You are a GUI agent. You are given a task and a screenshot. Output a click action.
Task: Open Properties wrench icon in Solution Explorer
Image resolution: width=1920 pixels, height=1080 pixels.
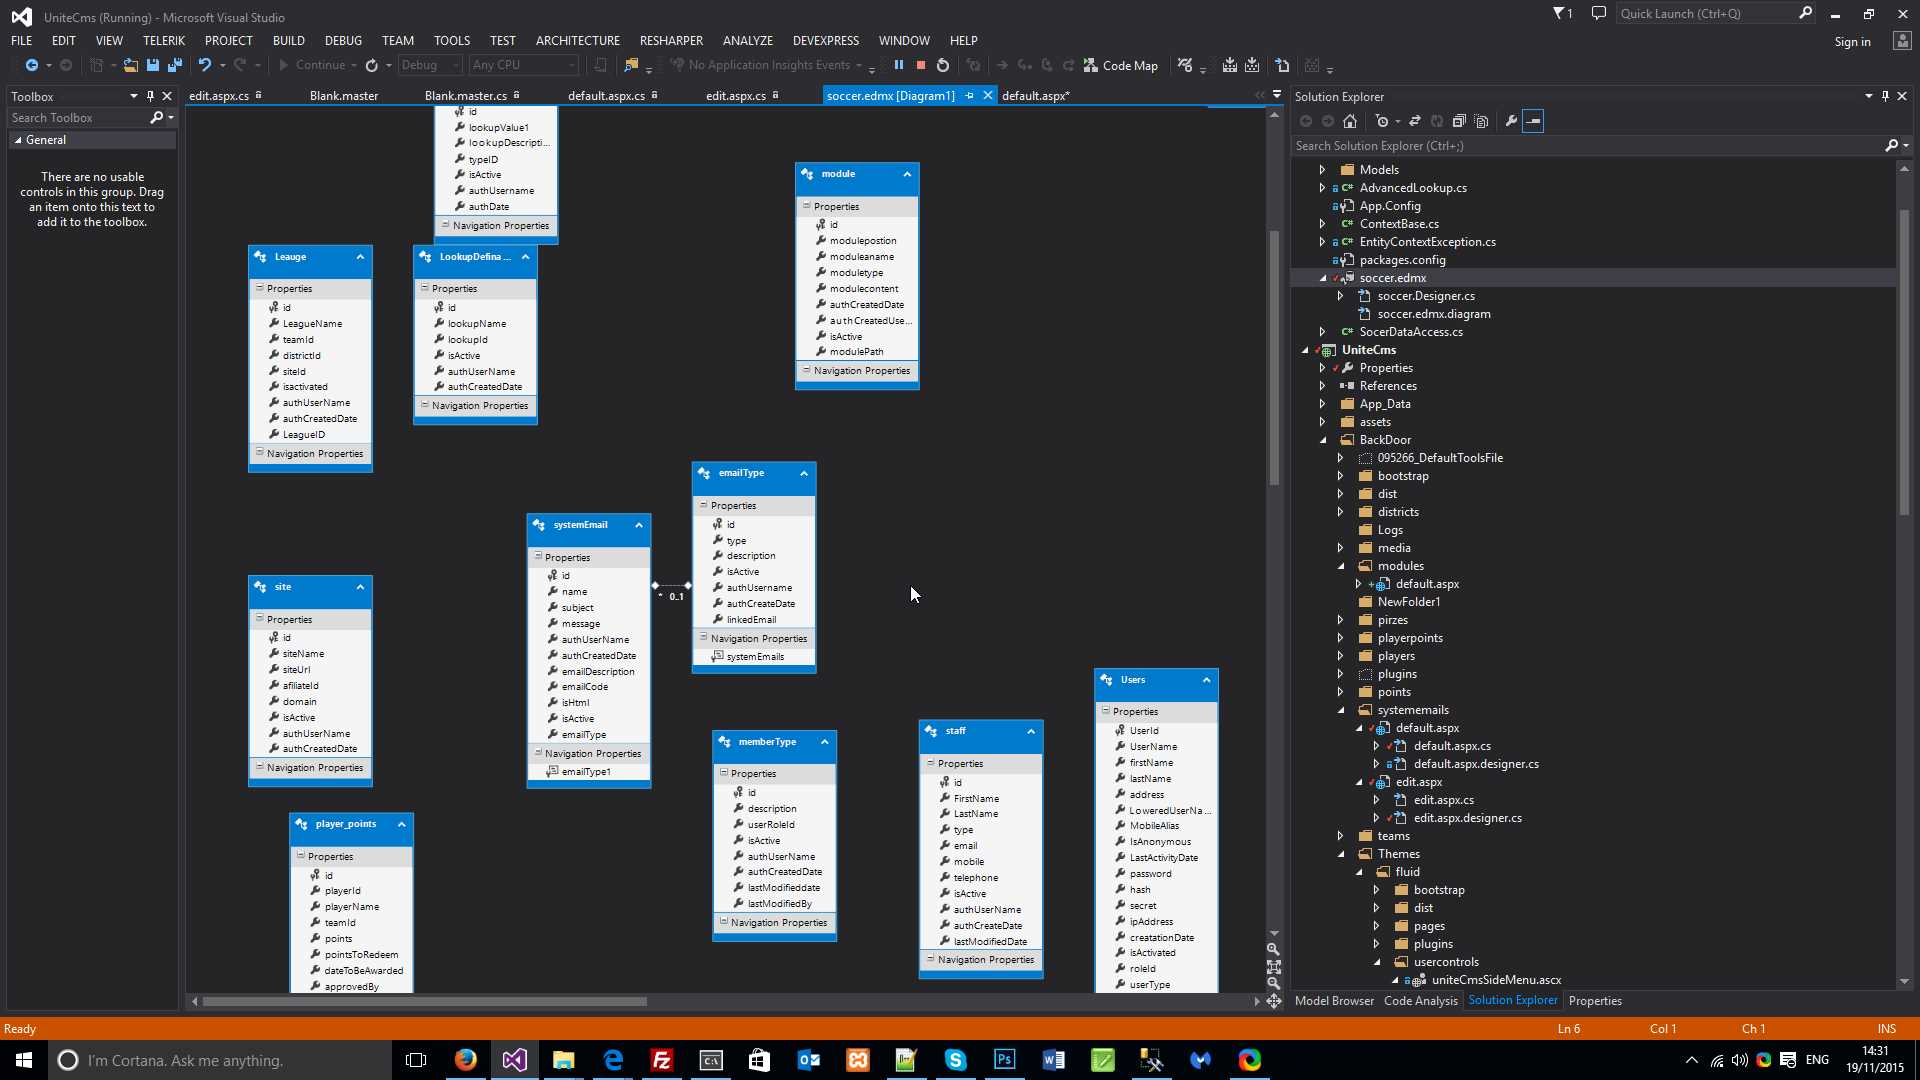[1511, 121]
